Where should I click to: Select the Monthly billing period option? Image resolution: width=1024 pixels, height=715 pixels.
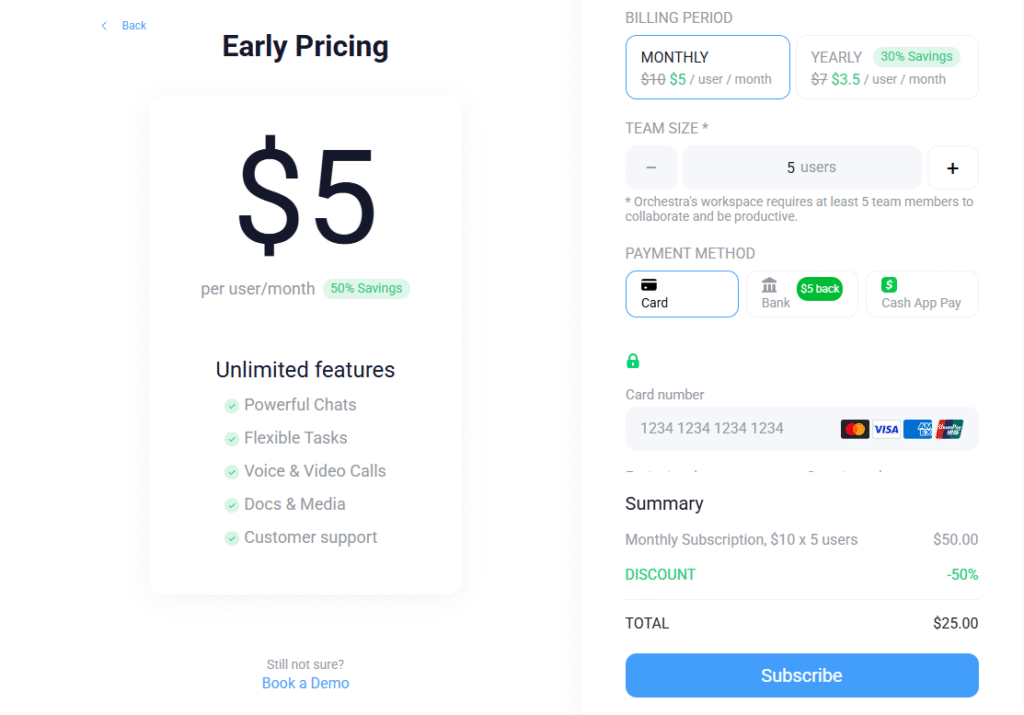(x=707, y=68)
